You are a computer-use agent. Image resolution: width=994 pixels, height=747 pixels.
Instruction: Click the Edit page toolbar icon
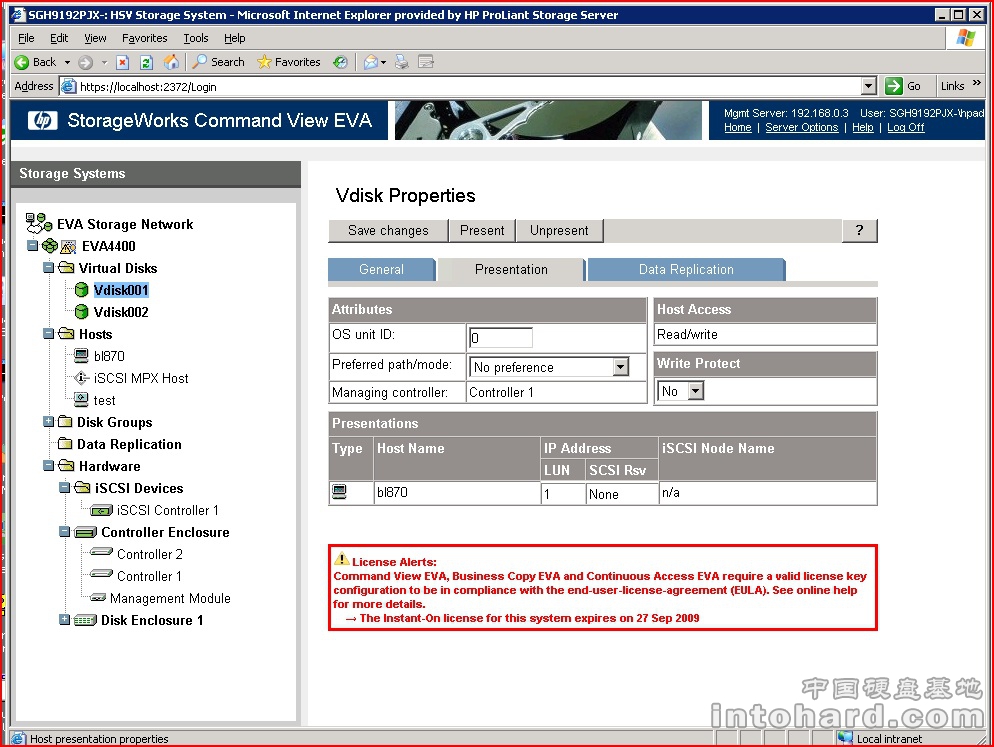(x=426, y=62)
